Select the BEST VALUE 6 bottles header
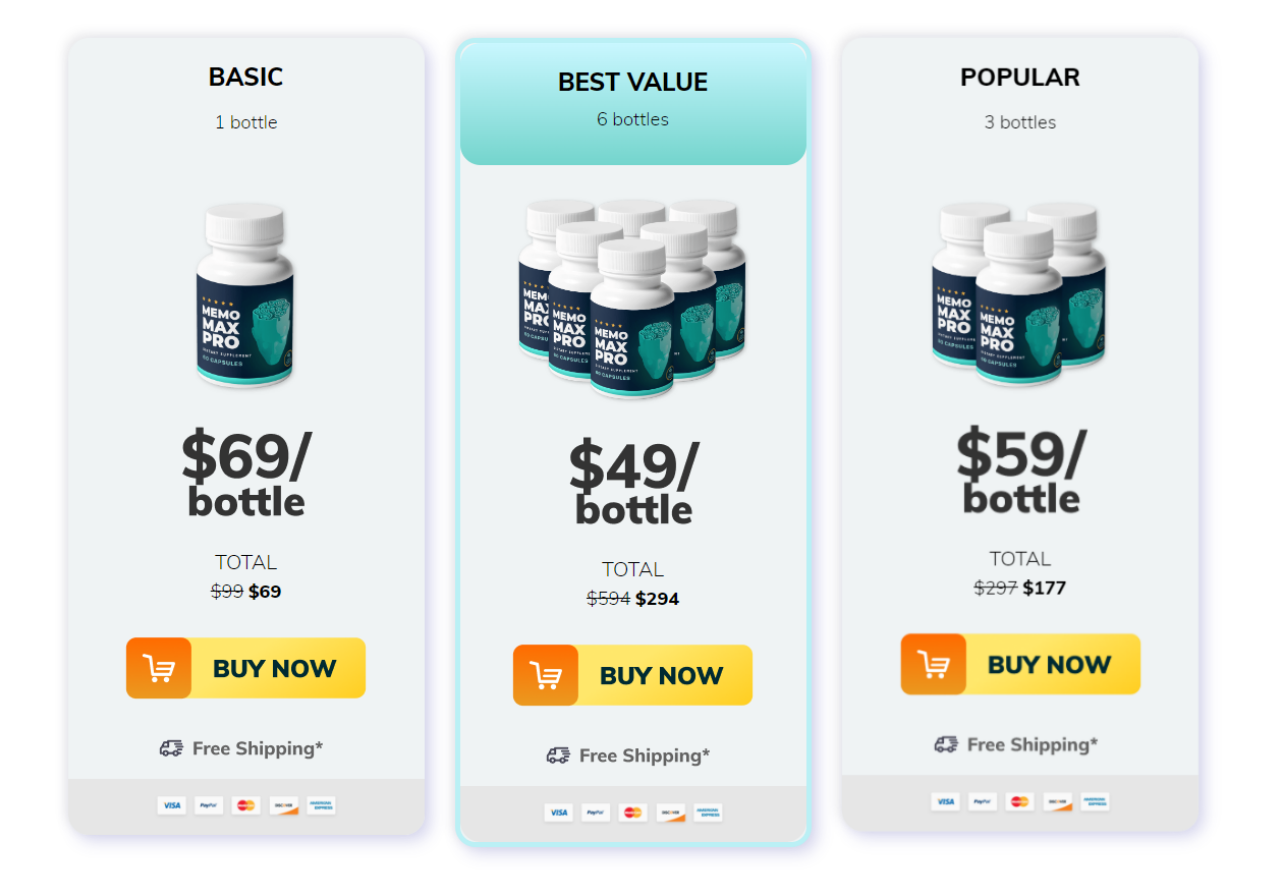This screenshot has width=1276, height=883. pyautogui.click(x=632, y=96)
